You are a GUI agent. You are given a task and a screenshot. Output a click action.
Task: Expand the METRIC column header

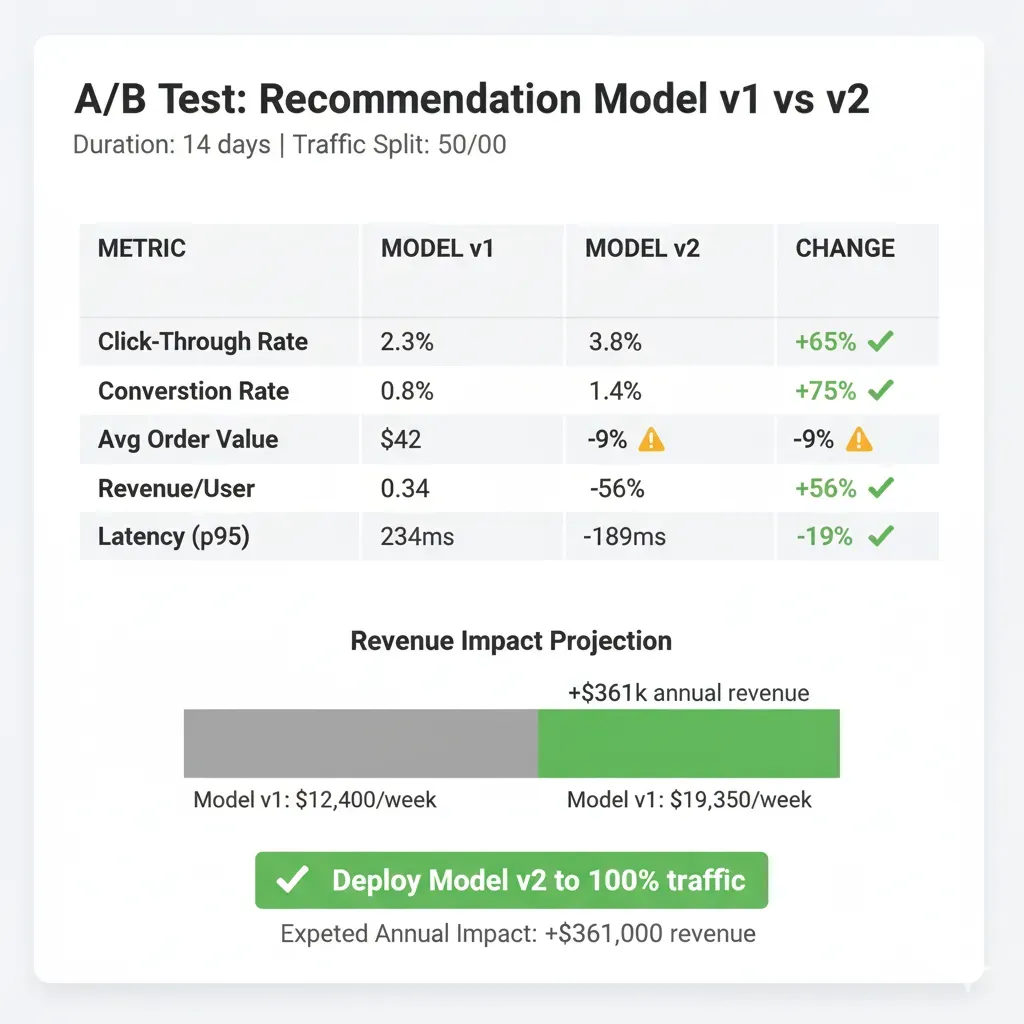tap(142, 248)
